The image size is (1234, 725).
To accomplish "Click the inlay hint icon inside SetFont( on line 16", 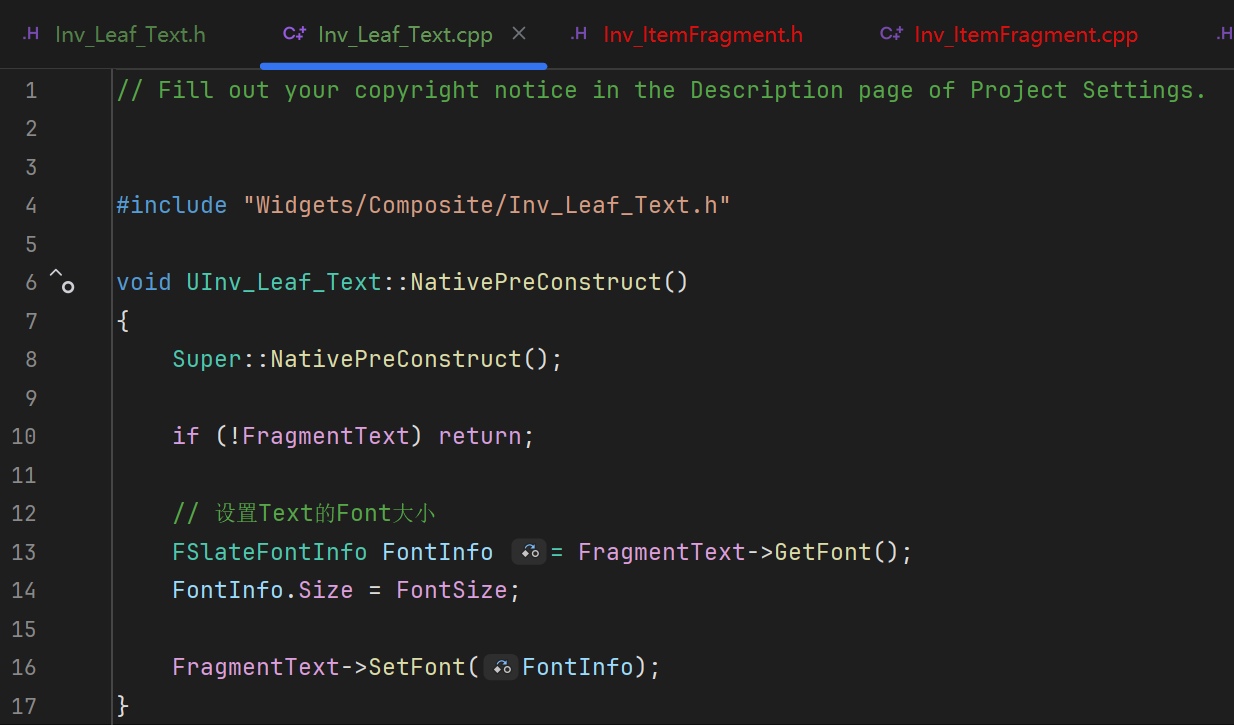I will pyautogui.click(x=501, y=667).
